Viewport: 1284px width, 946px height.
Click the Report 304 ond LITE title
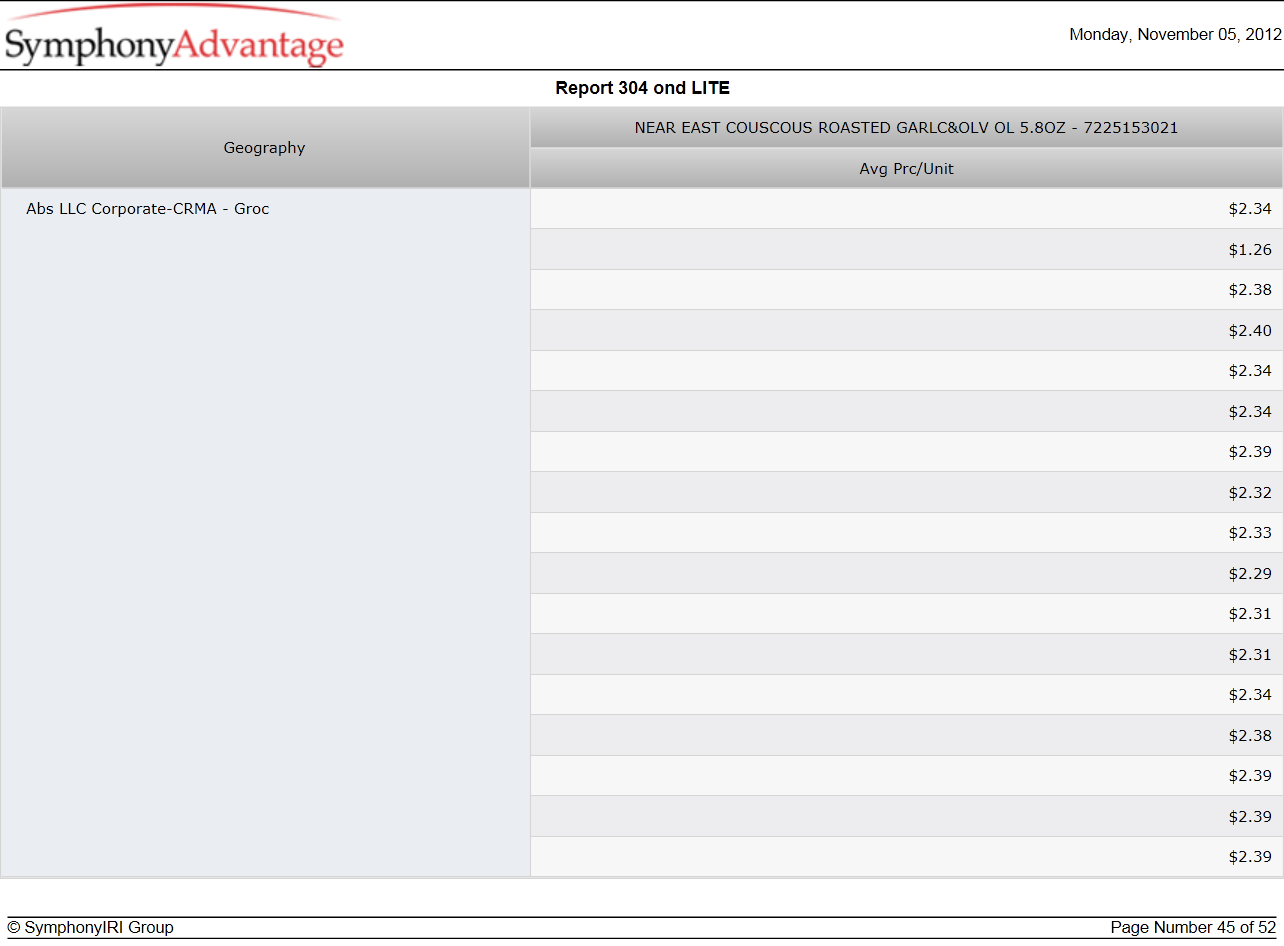[642, 88]
